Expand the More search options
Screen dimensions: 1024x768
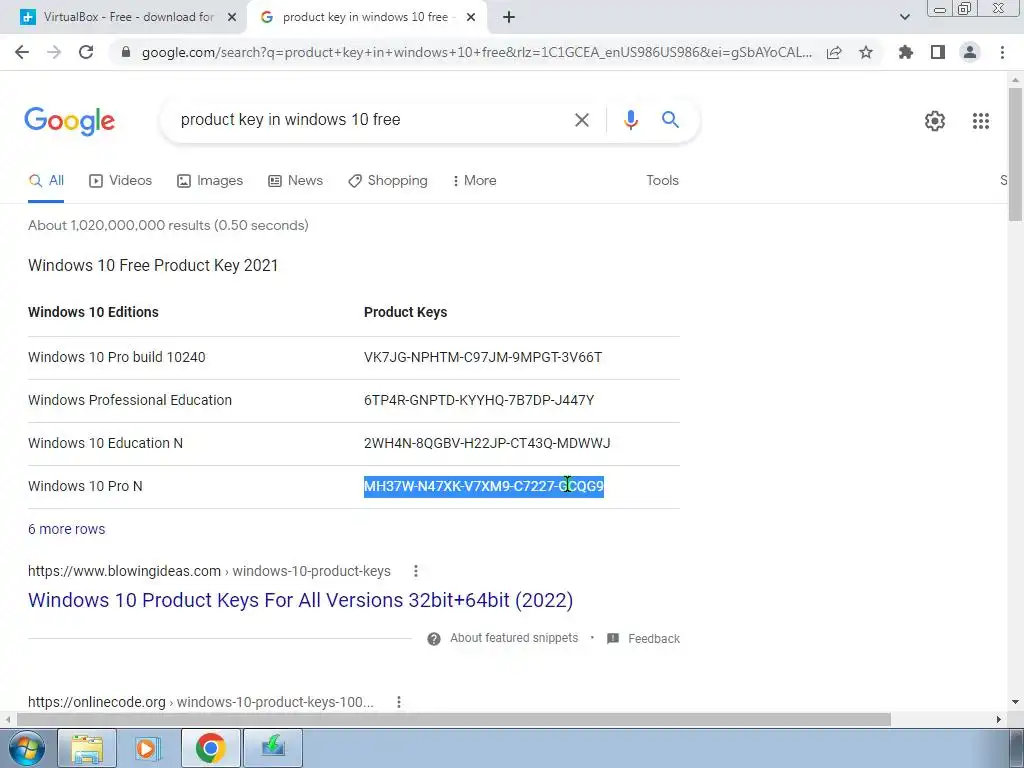(474, 181)
